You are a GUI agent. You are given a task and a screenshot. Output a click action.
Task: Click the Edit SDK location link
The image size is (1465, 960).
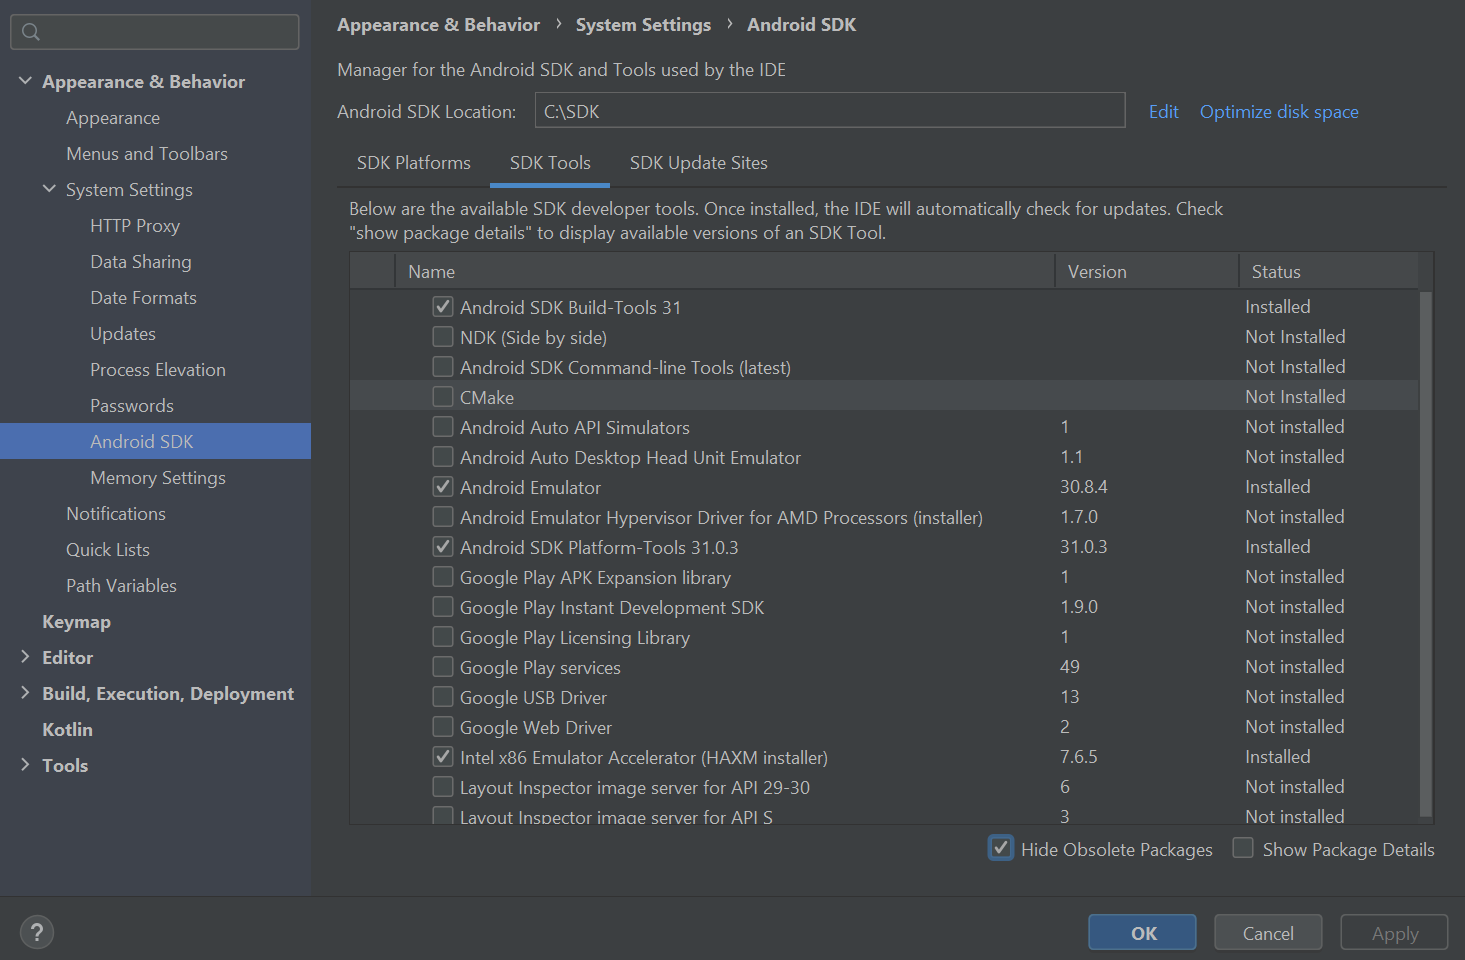pyautogui.click(x=1163, y=112)
